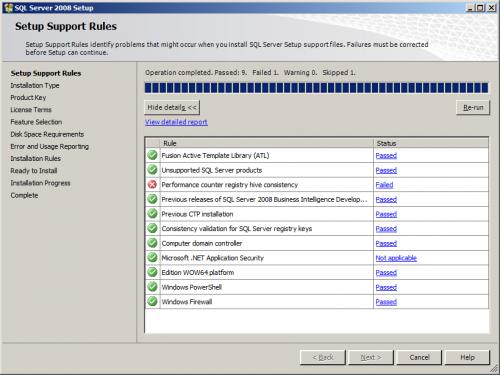Click the Re-run button
The width and height of the screenshot is (500, 375).
(x=473, y=107)
